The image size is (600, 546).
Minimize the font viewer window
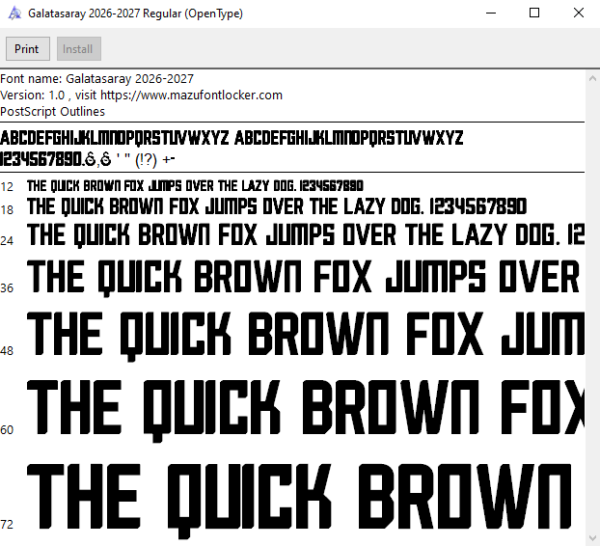(491, 13)
